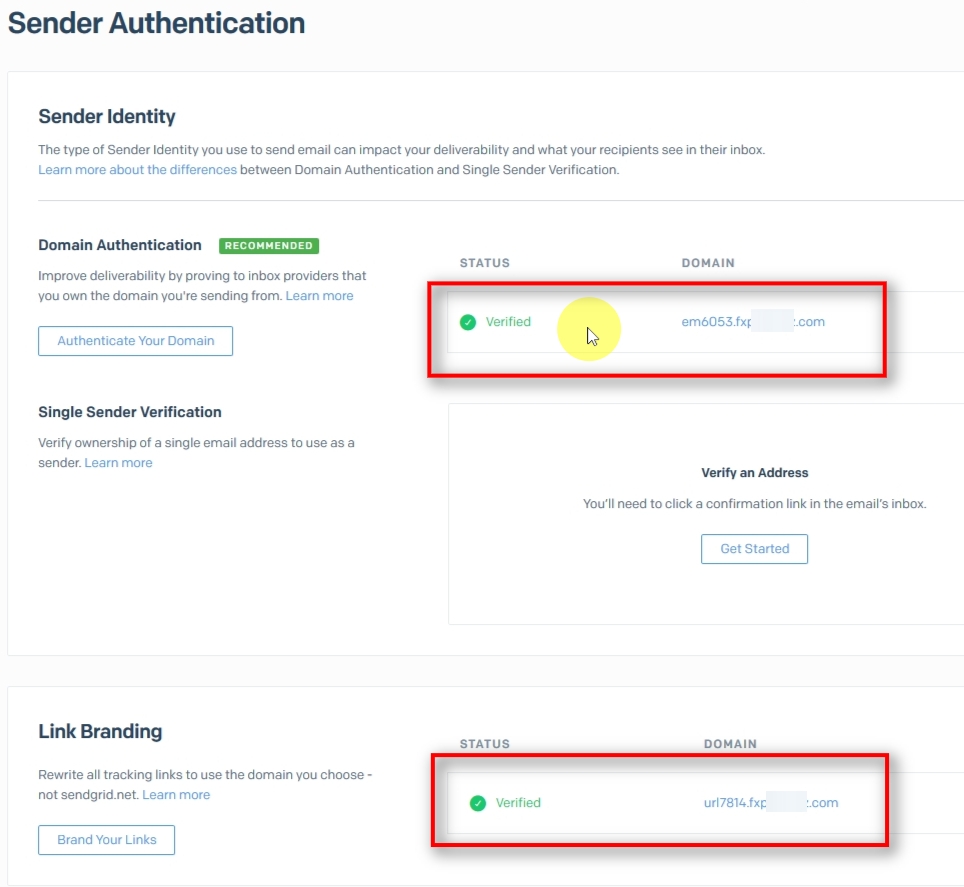Click the Brand Your Links button
The image size is (964, 887).
[106, 839]
